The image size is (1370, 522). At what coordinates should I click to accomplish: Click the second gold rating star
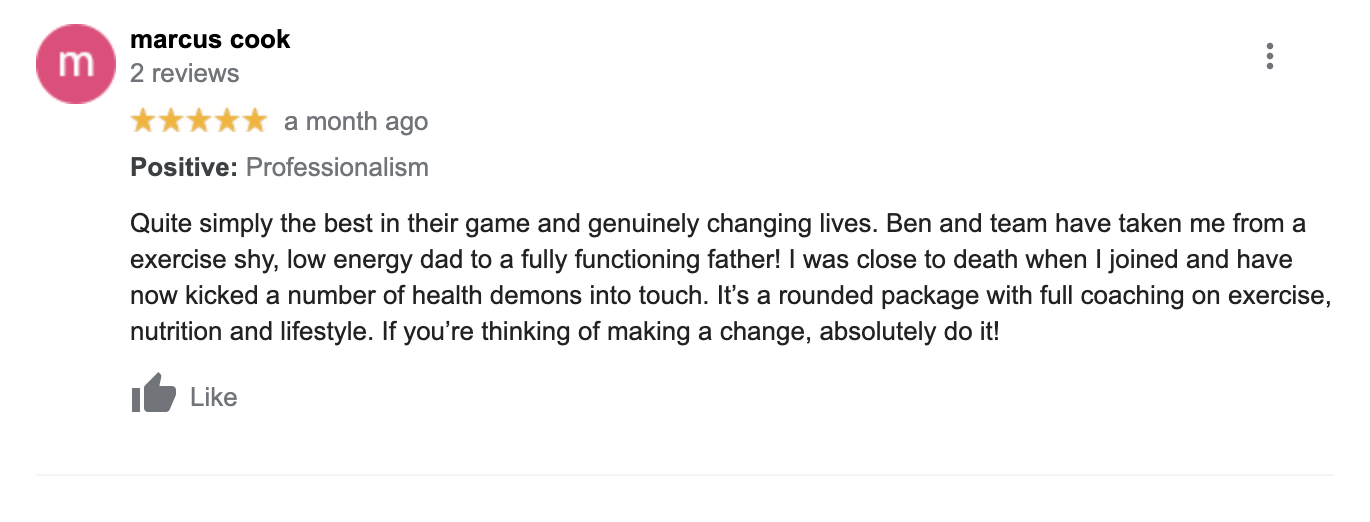pyautogui.click(x=172, y=121)
